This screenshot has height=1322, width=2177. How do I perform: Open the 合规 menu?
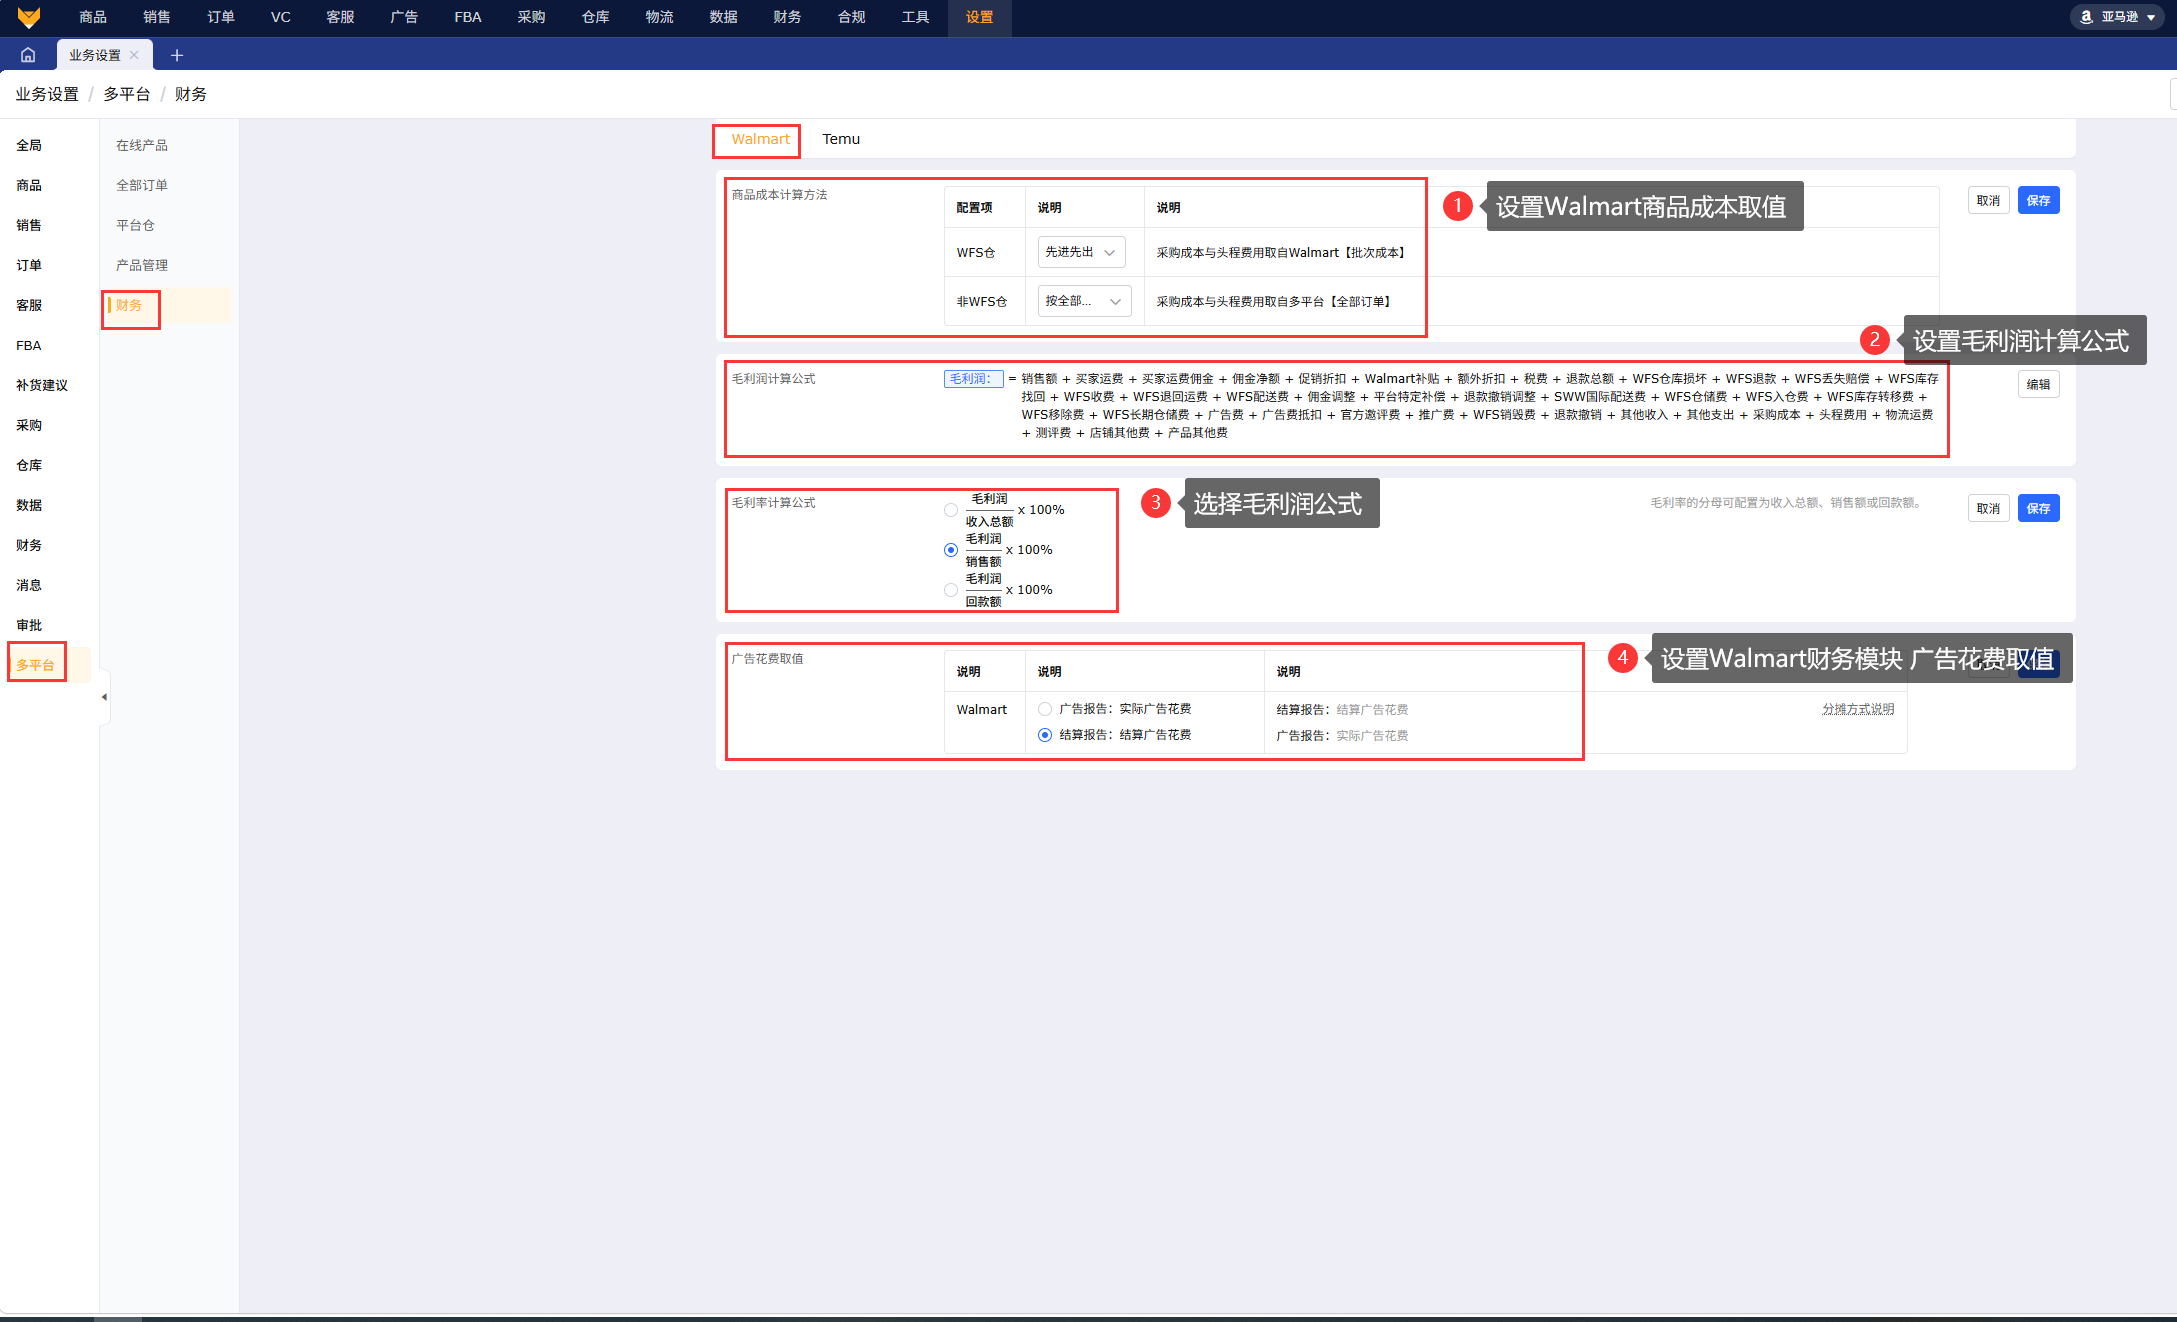point(852,17)
